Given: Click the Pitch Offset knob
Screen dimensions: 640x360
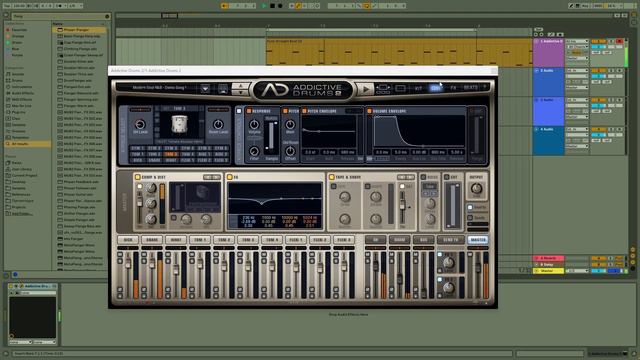Looking at the screenshot, I should 290,151.
